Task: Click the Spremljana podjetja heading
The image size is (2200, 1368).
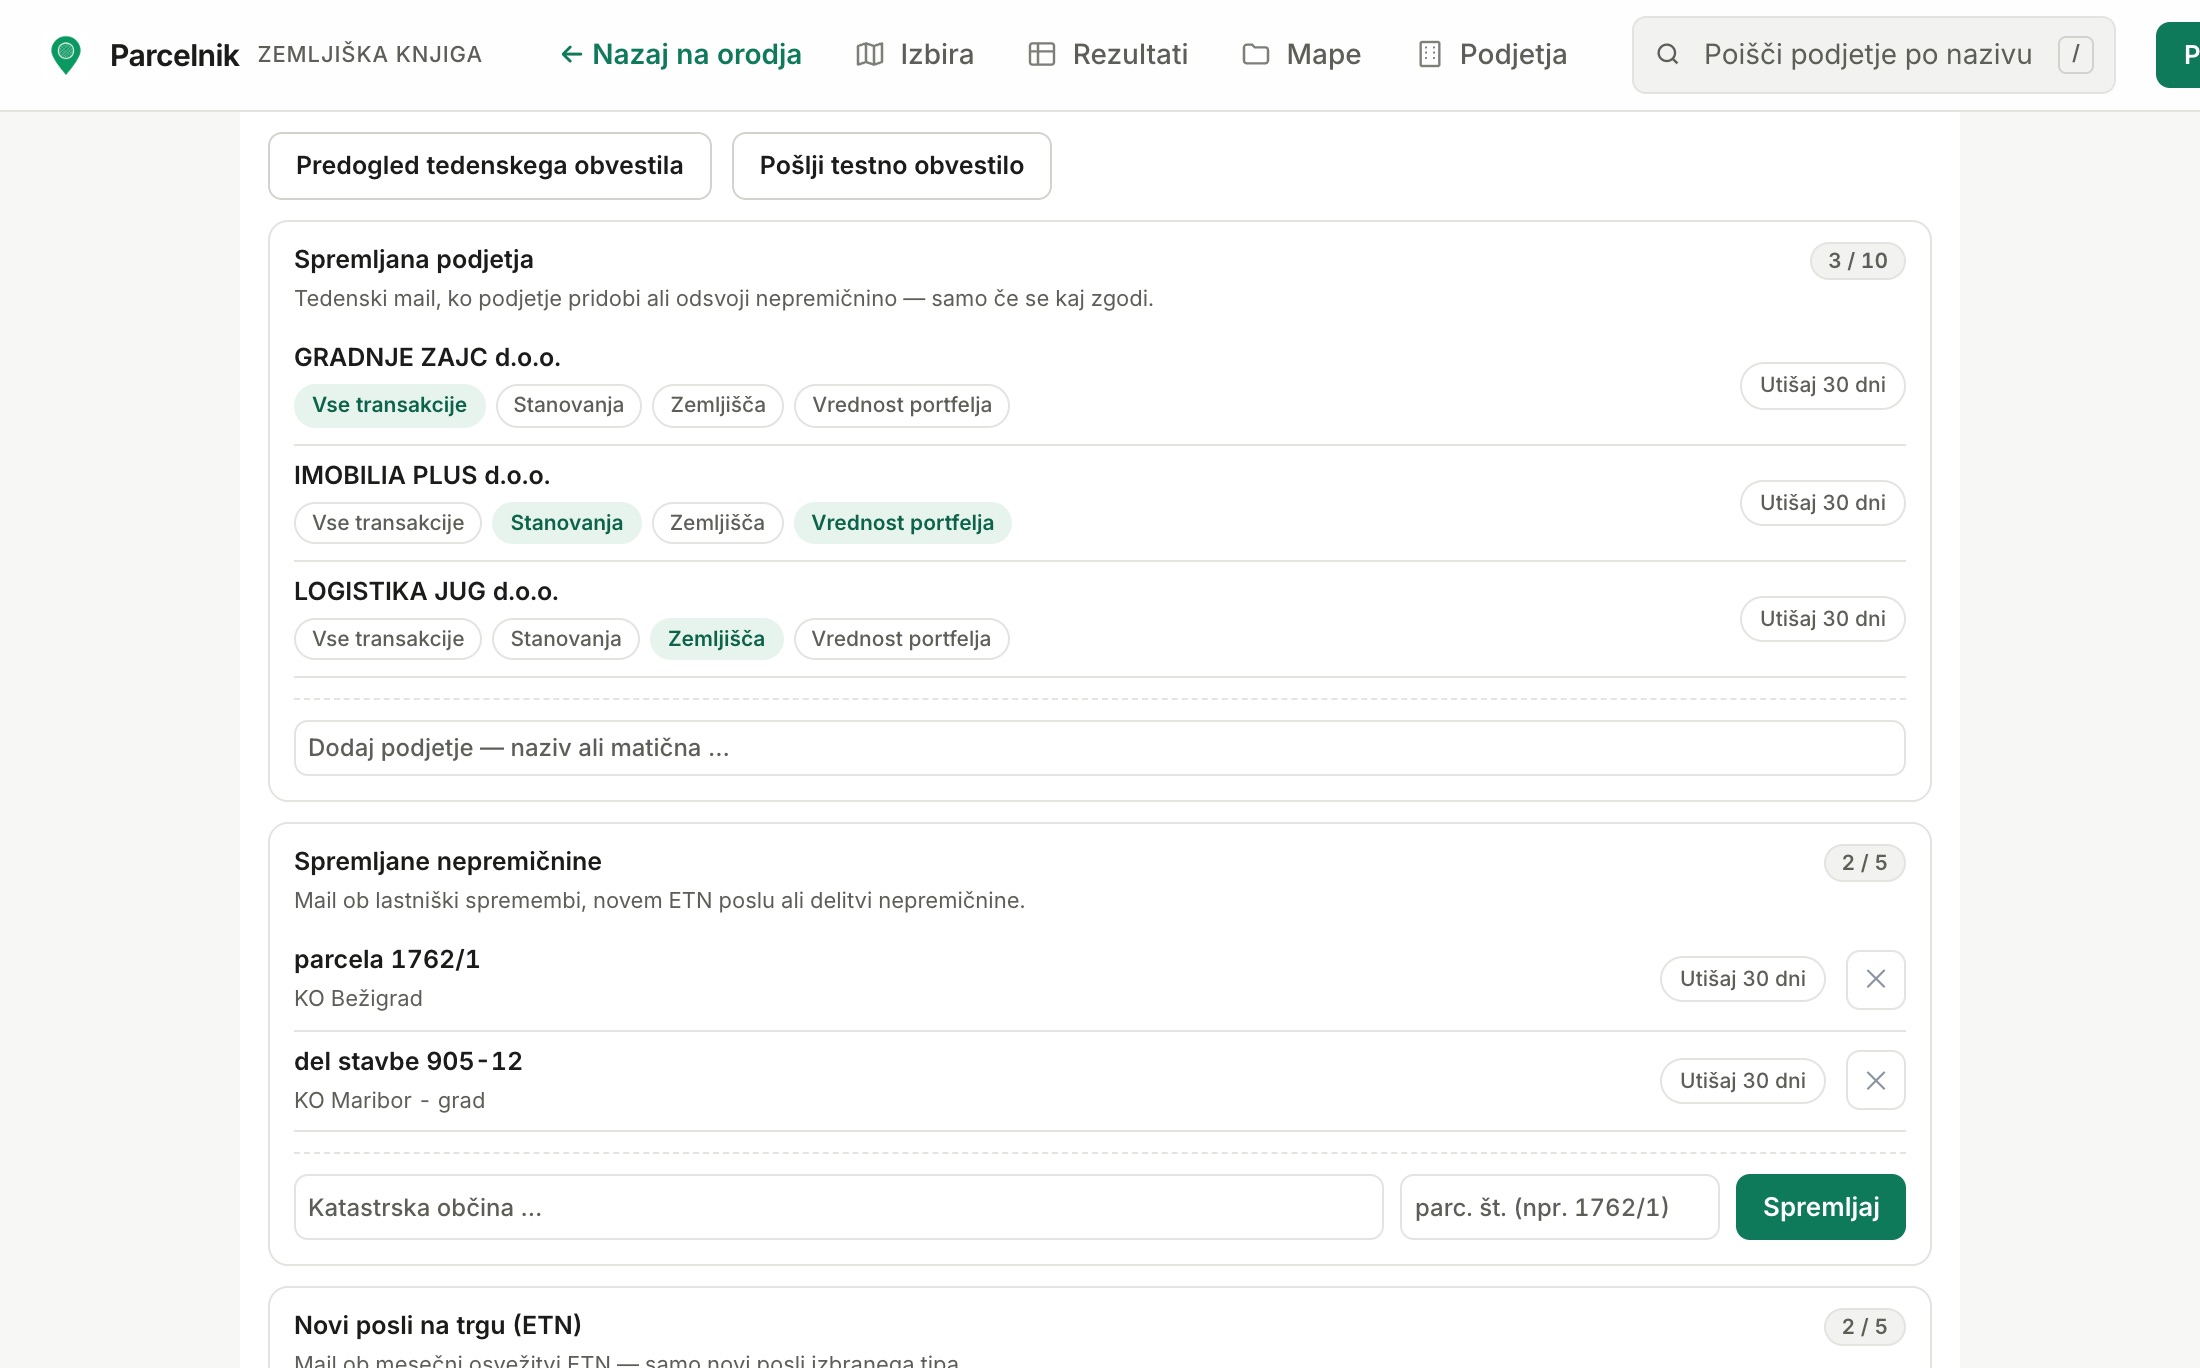Action: tap(414, 259)
